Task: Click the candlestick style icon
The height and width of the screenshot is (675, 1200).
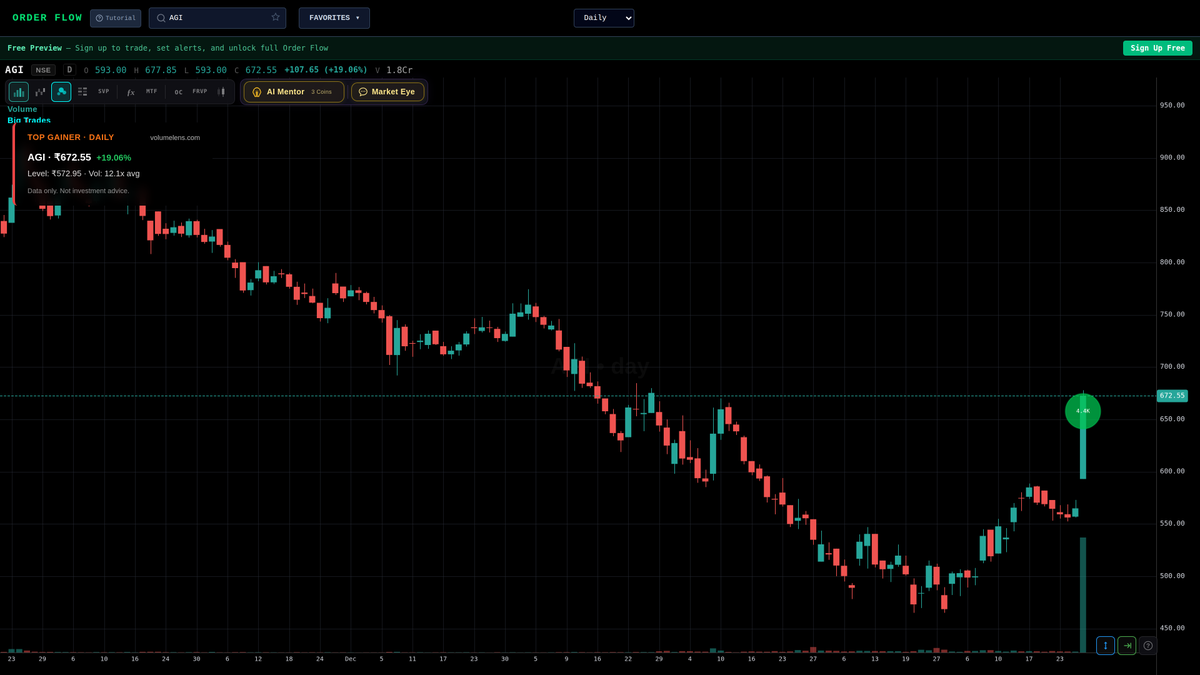Action: [x=221, y=92]
